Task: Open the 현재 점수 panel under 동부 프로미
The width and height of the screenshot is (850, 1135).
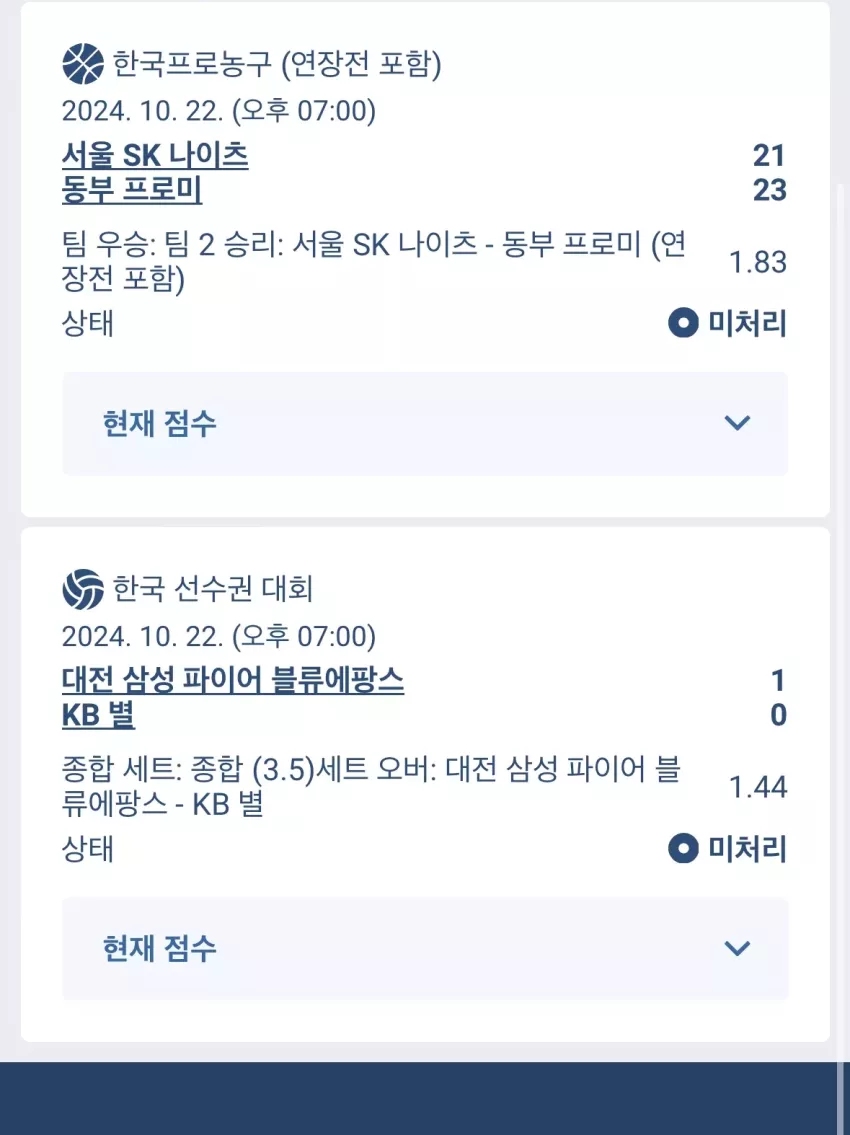Action: click(425, 423)
